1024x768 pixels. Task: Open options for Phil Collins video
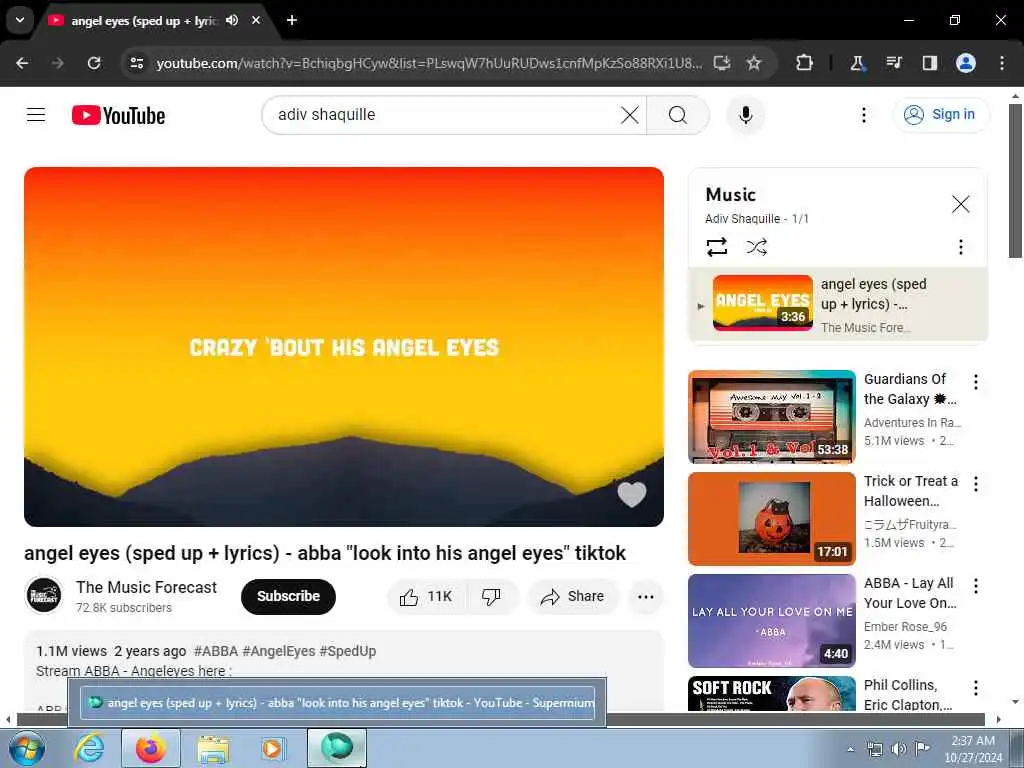(976, 688)
